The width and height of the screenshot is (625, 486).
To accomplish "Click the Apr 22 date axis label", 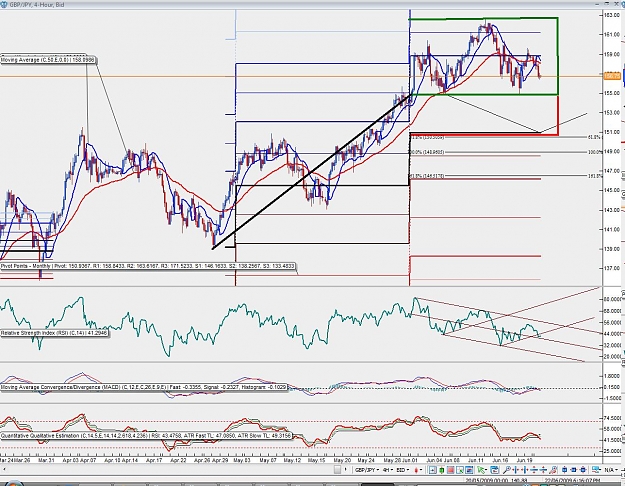I will [178, 460].
